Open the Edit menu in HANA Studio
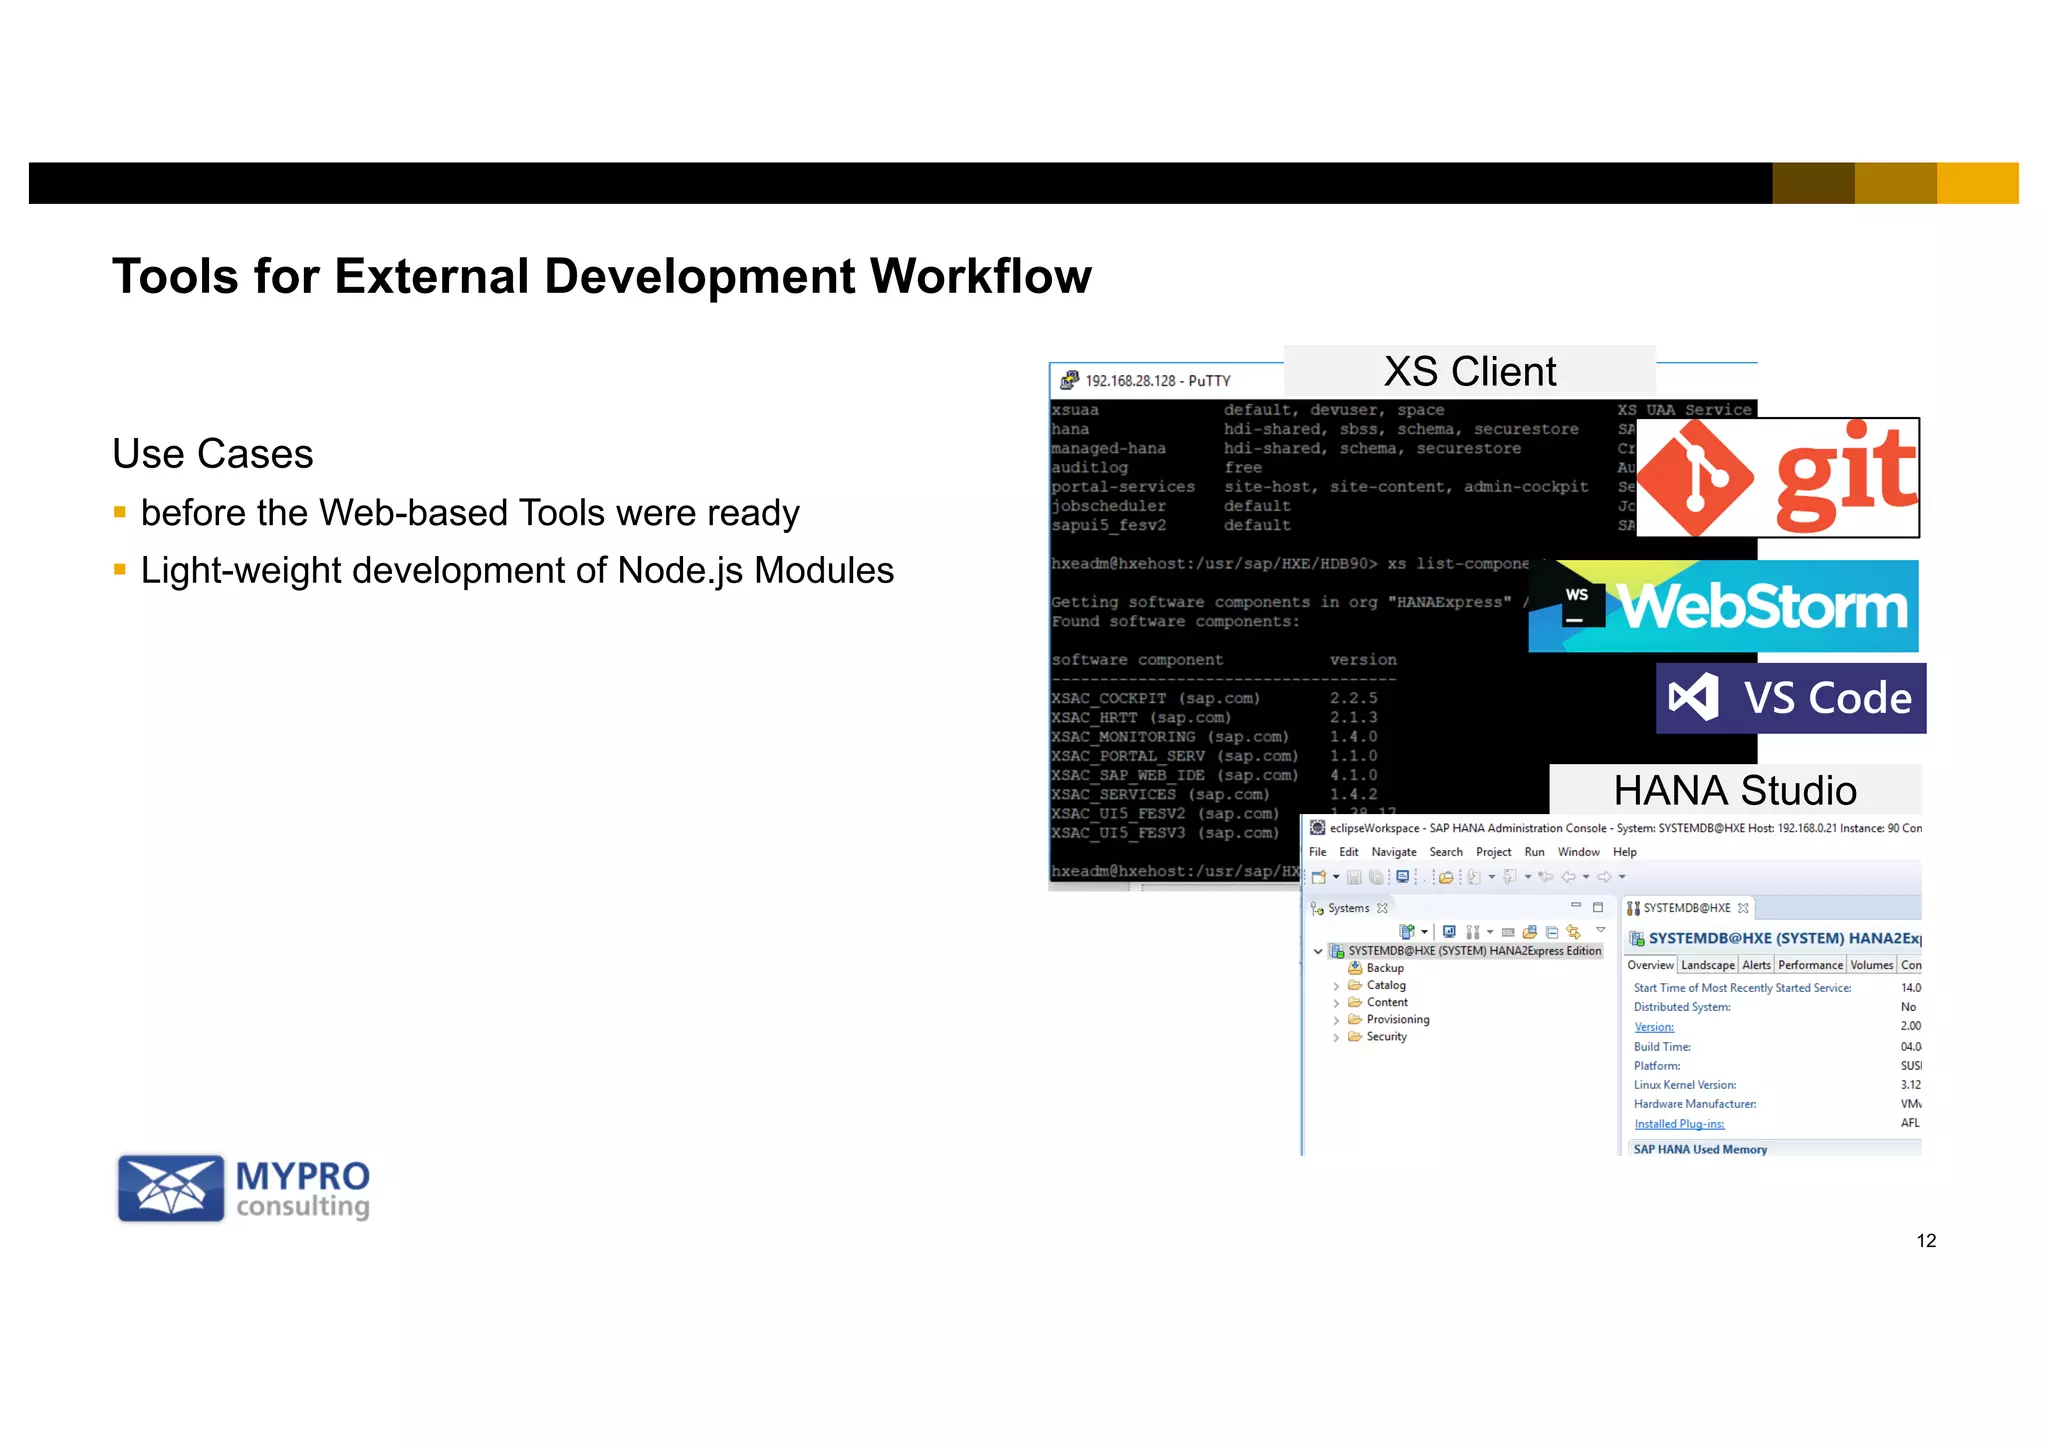This screenshot has width=2048, height=1447. (1349, 852)
